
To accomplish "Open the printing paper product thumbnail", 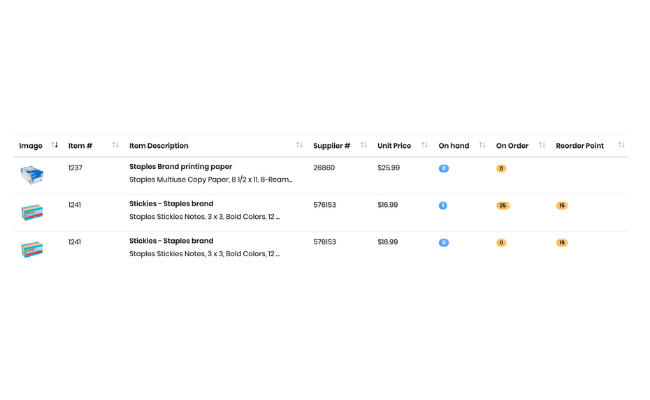I will pyautogui.click(x=32, y=175).
